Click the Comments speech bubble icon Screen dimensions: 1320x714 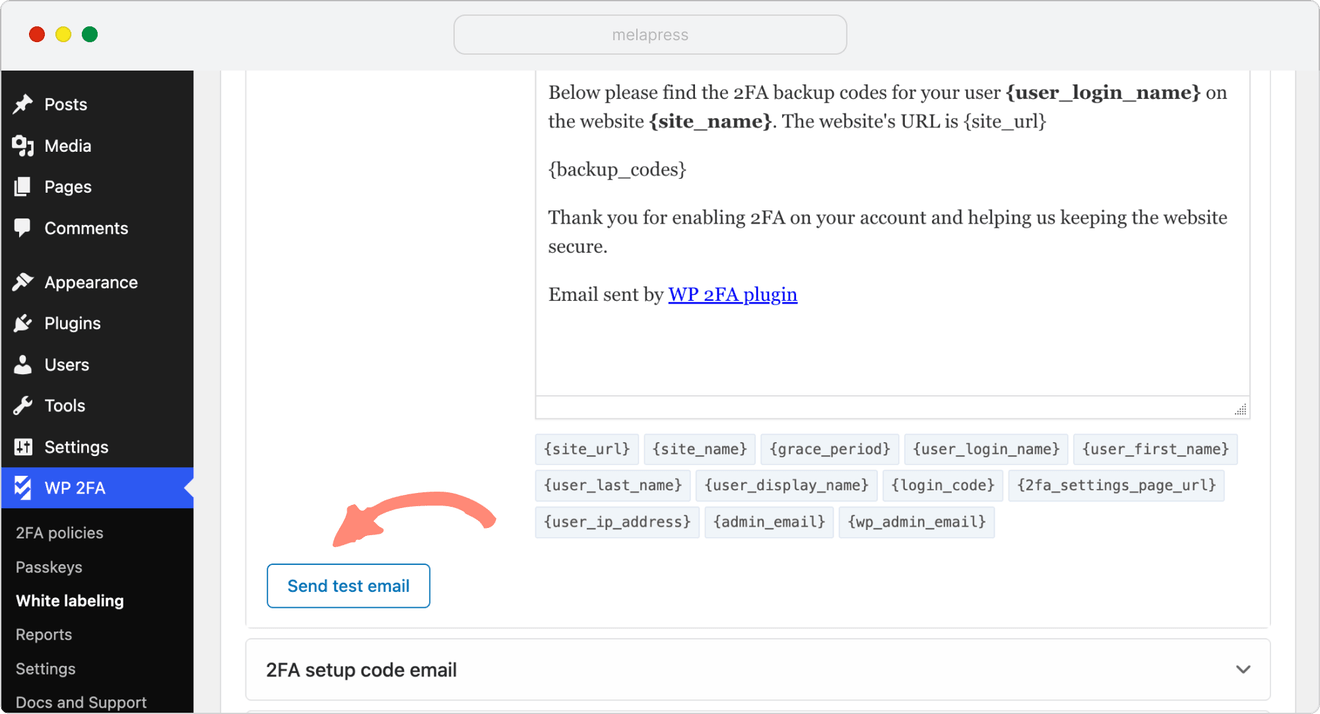click(23, 228)
